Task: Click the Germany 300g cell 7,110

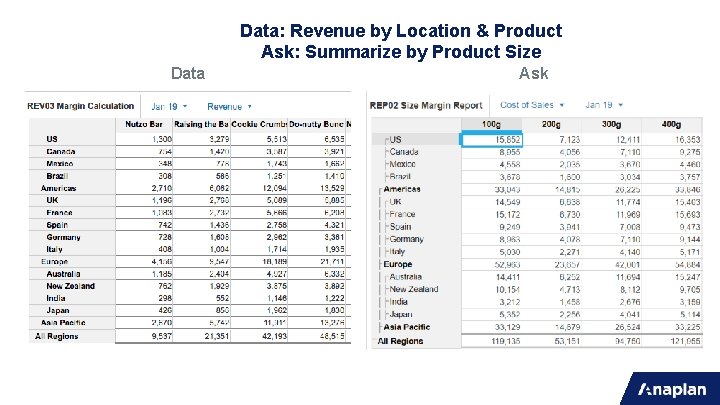Action: tap(611, 239)
